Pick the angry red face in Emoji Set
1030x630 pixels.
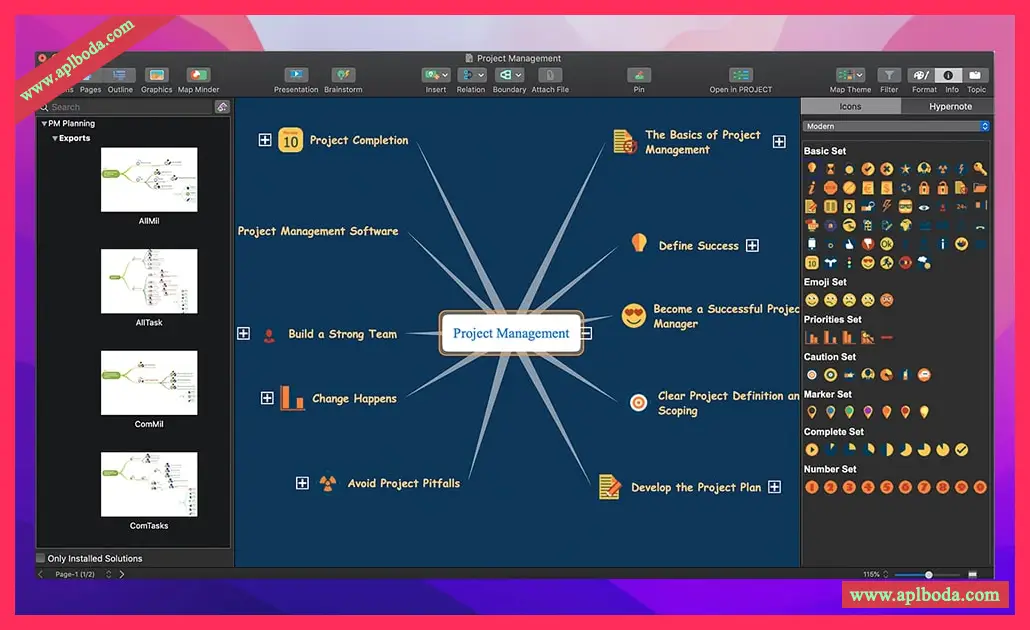(x=887, y=300)
